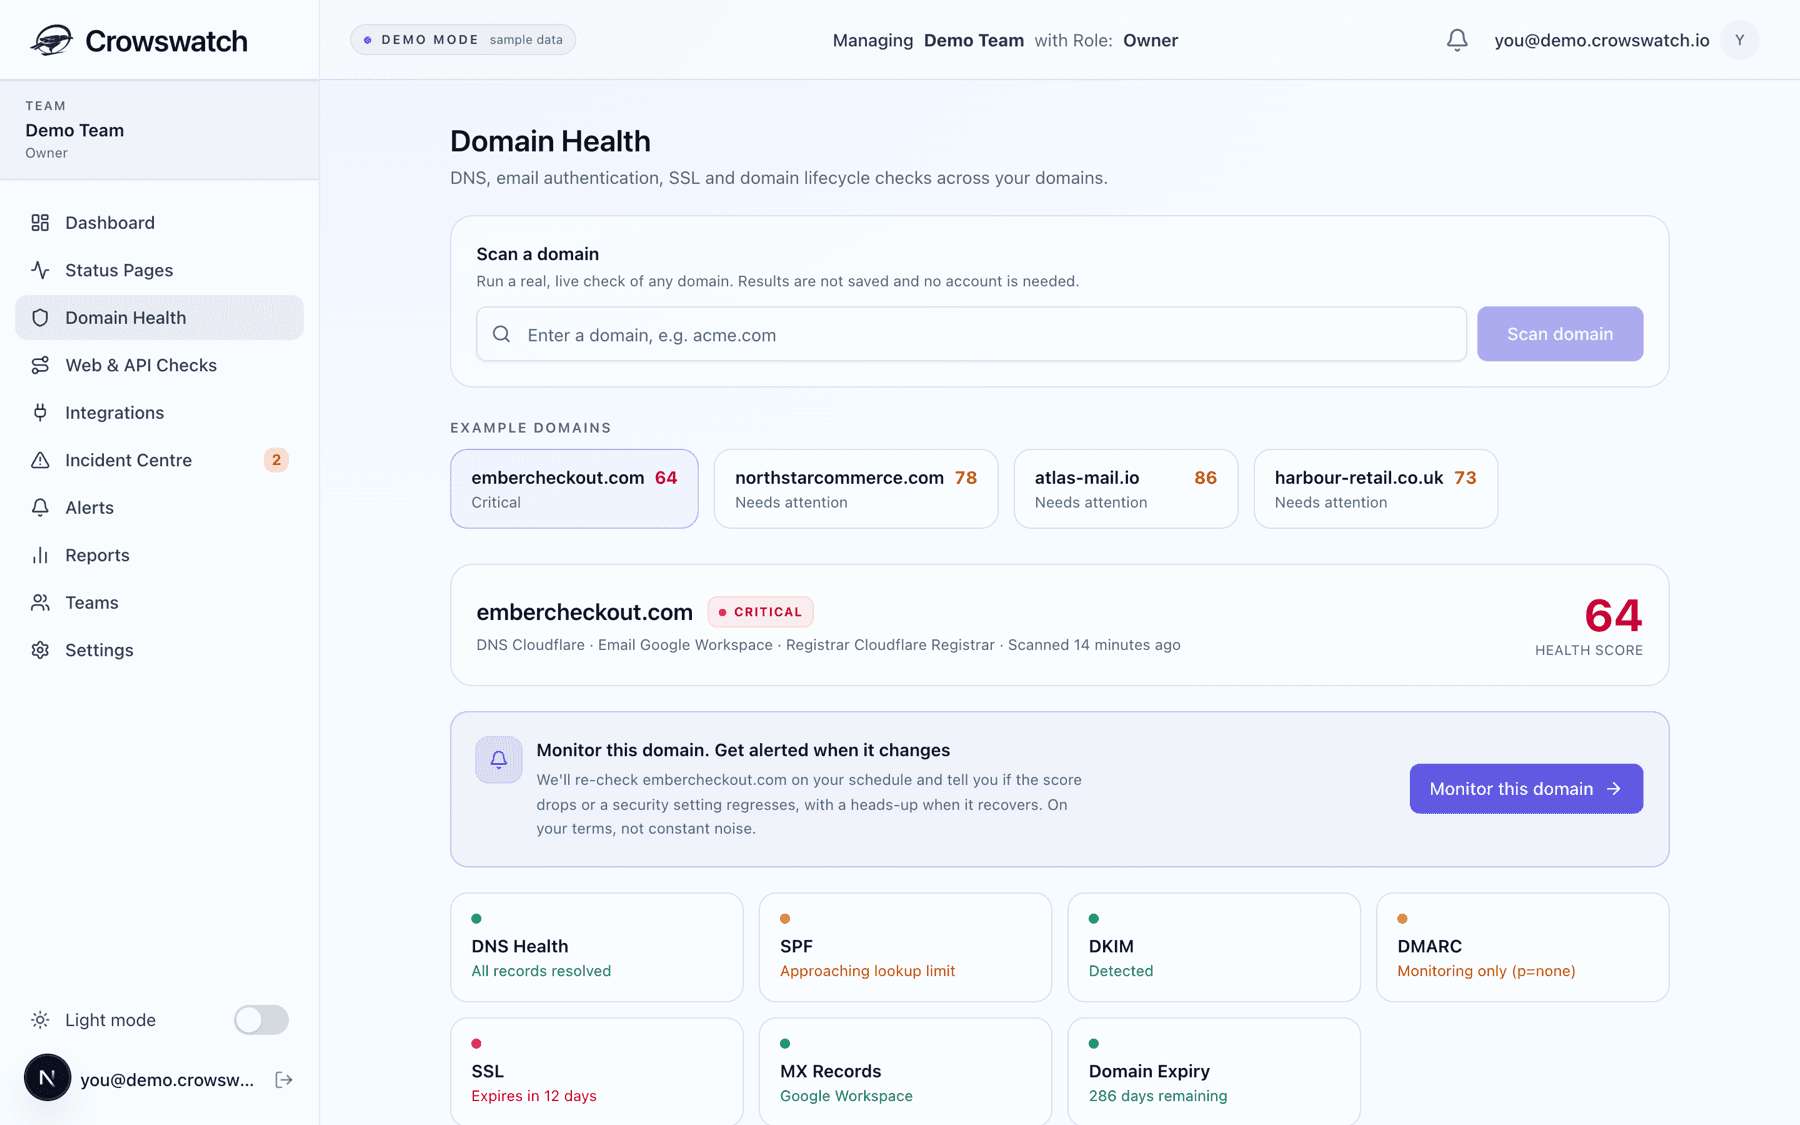
Task: Click the Scan domain button
Action: tap(1560, 334)
